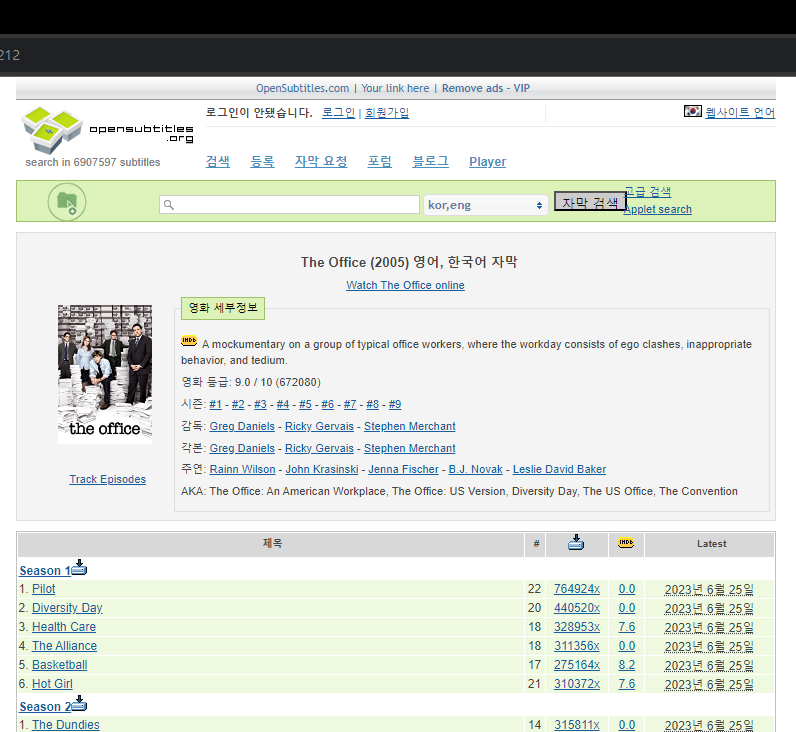
Task: Click The Office poster thumbnail
Action: coord(105,375)
